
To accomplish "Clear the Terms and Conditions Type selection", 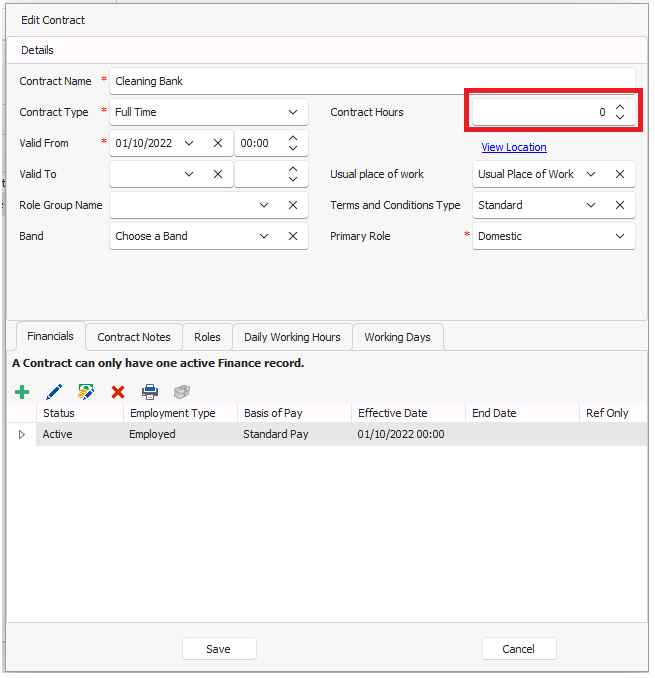I will point(620,205).
